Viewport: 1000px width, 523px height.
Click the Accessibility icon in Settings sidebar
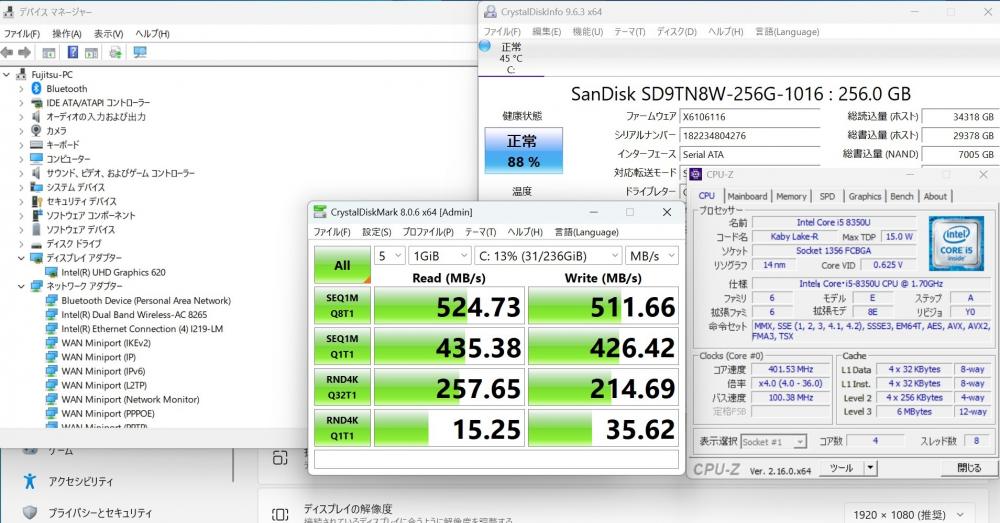(x=30, y=481)
